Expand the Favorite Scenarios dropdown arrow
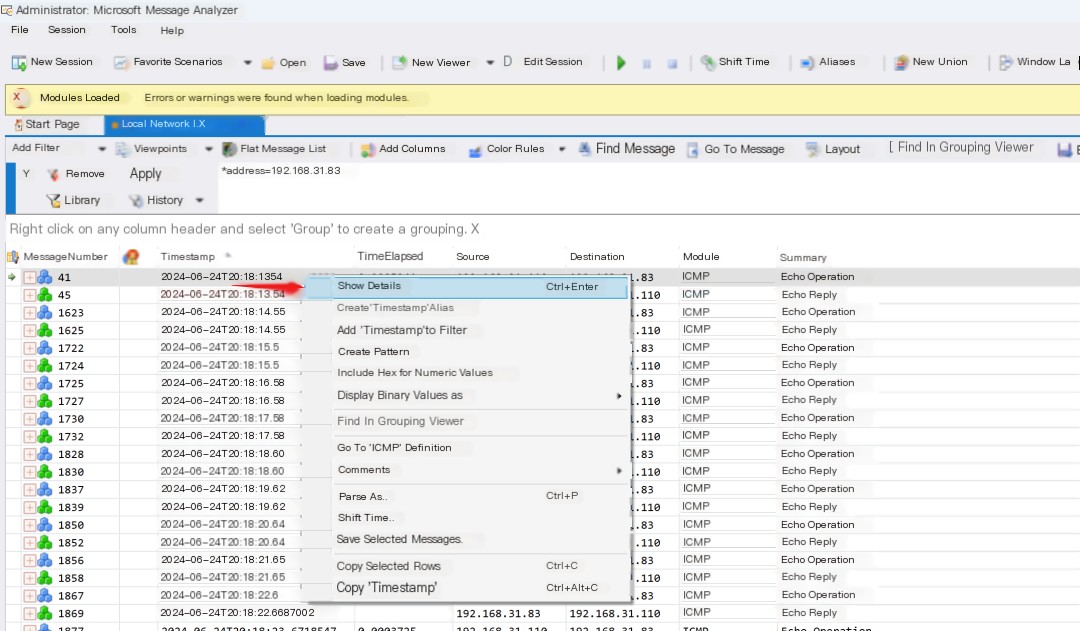The height and width of the screenshot is (631, 1080). [247, 62]
